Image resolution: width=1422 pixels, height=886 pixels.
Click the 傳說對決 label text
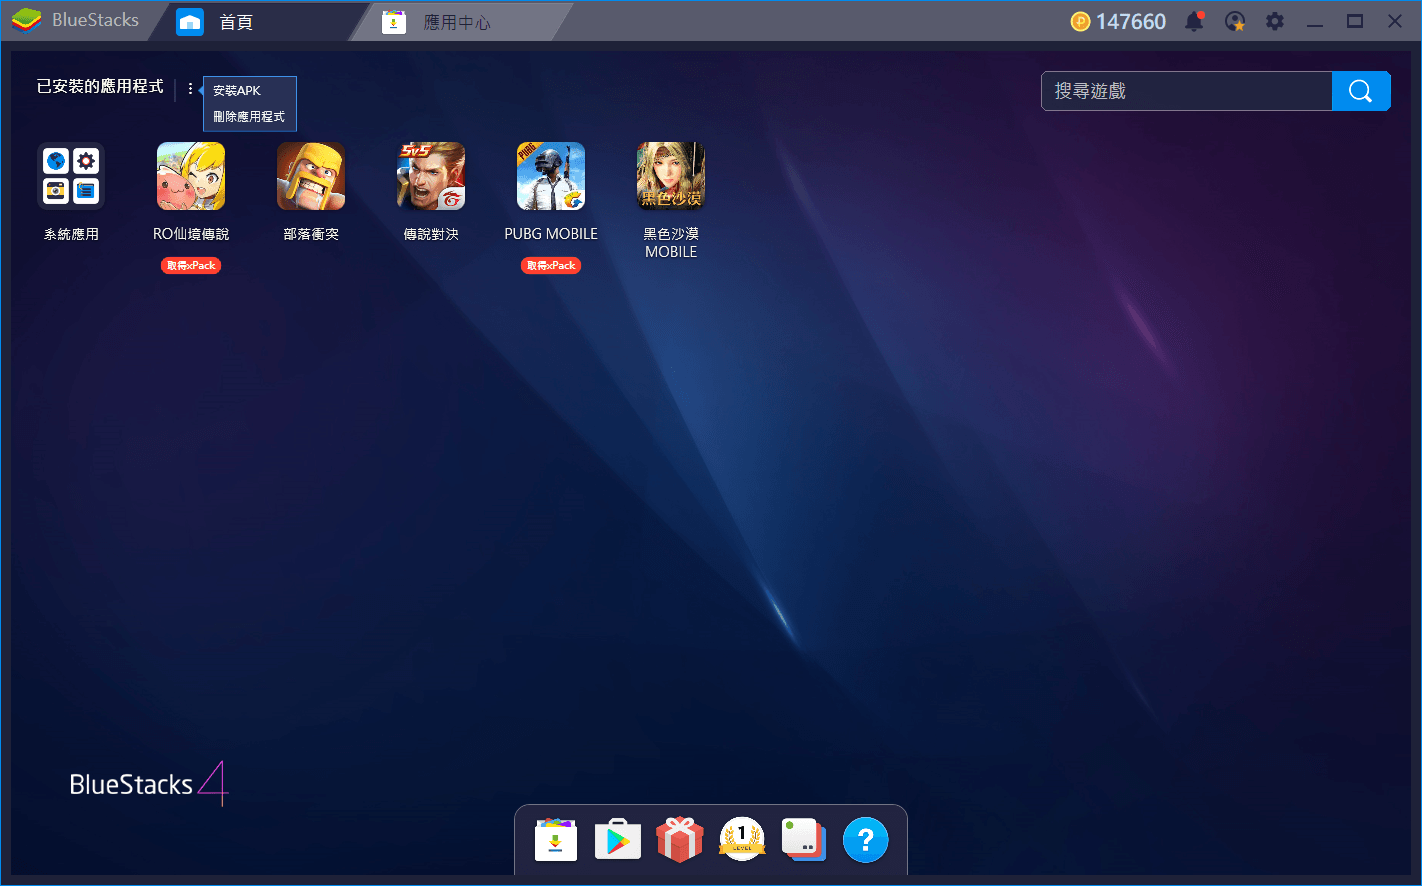pyautogui.click(x=431, y=234)
